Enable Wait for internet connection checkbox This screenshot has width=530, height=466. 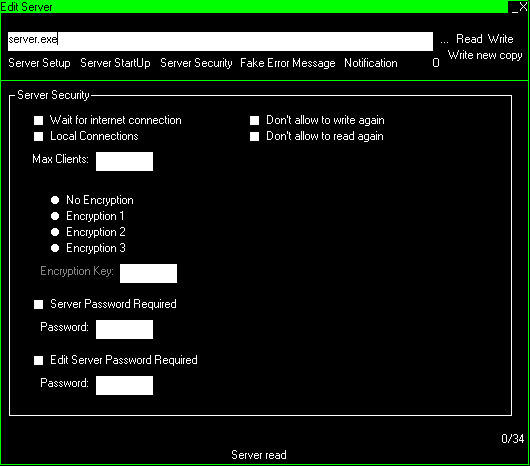pos(39,120)
